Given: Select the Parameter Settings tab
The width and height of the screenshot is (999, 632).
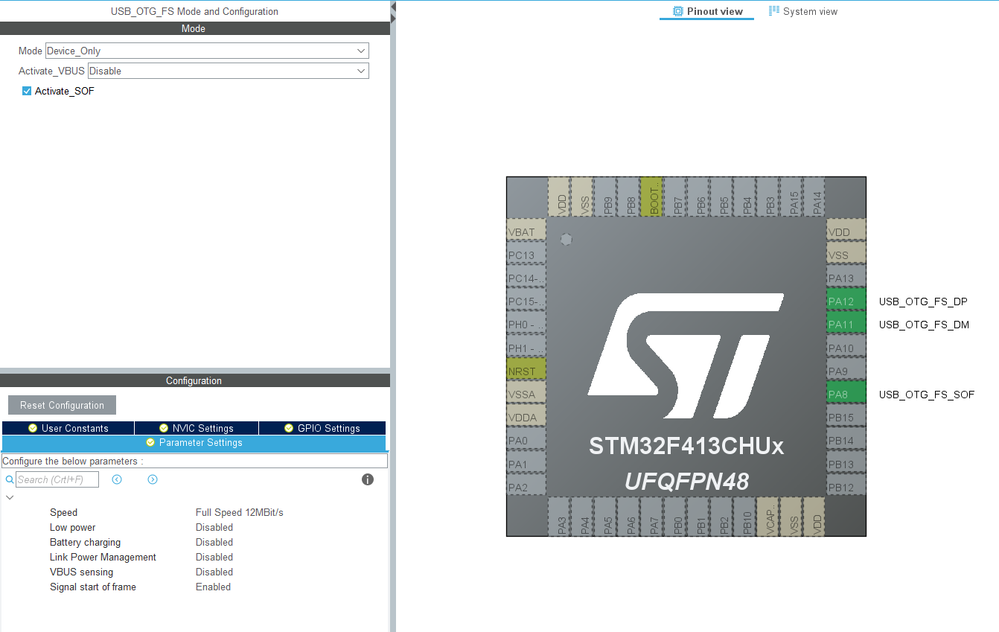Looking at the screenshot, I should click(x=194, y=443).
